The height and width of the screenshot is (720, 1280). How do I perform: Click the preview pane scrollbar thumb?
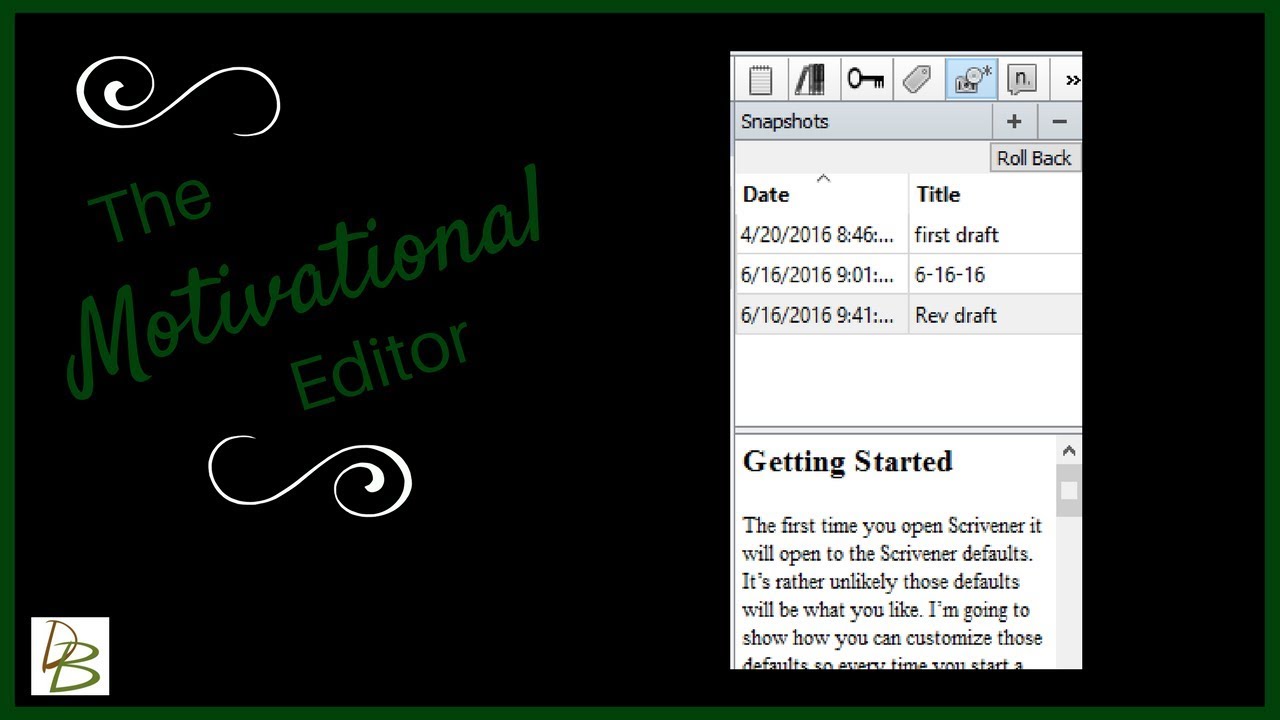click(x=1069, y=490)
